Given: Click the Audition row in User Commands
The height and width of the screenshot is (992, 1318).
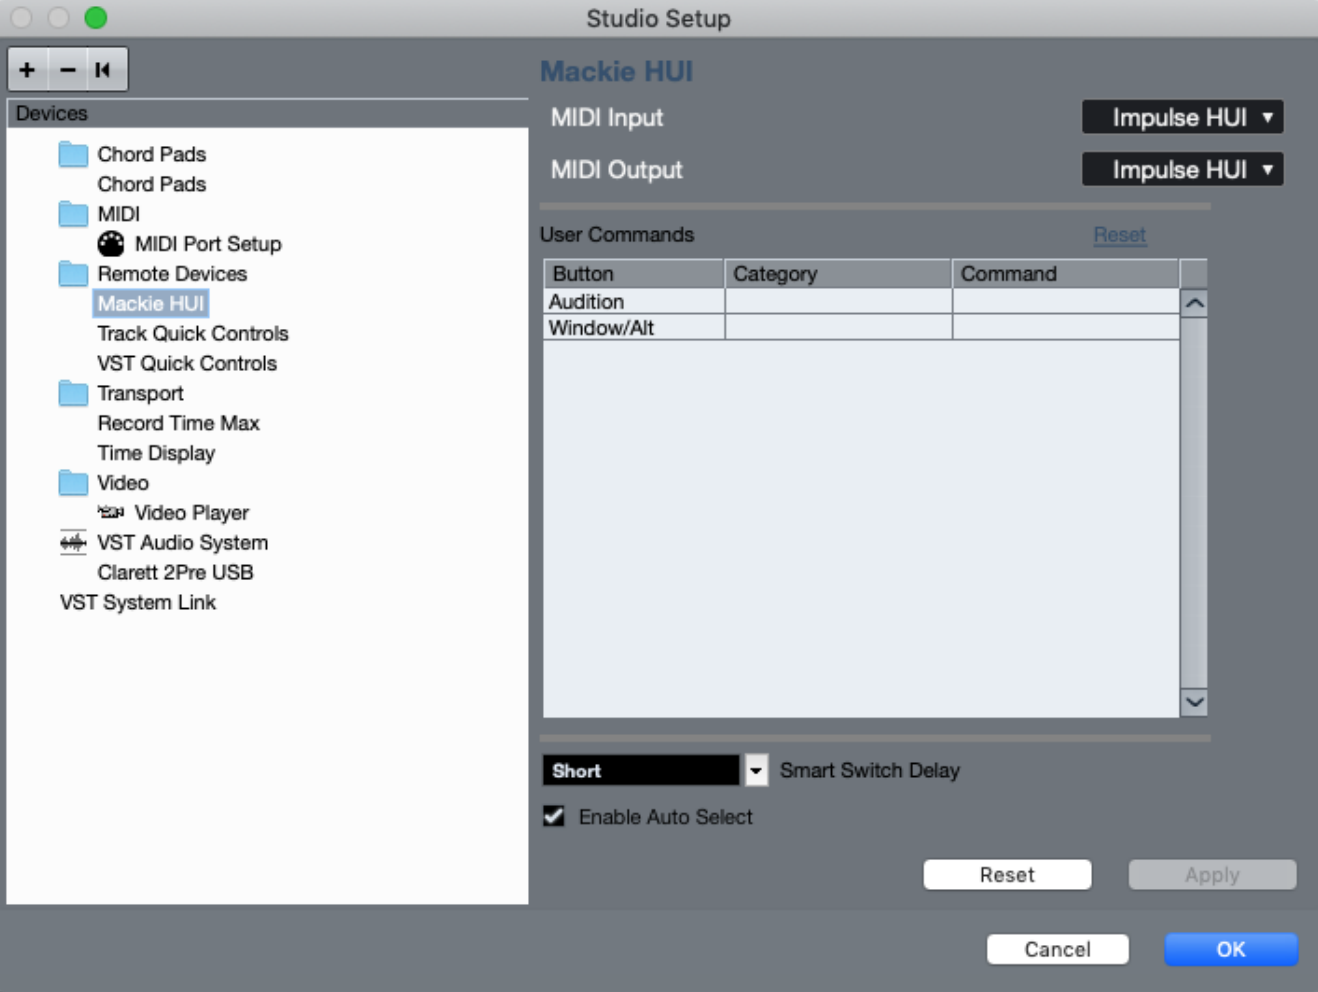Looking at the screenshot, I should coord(861,301).
